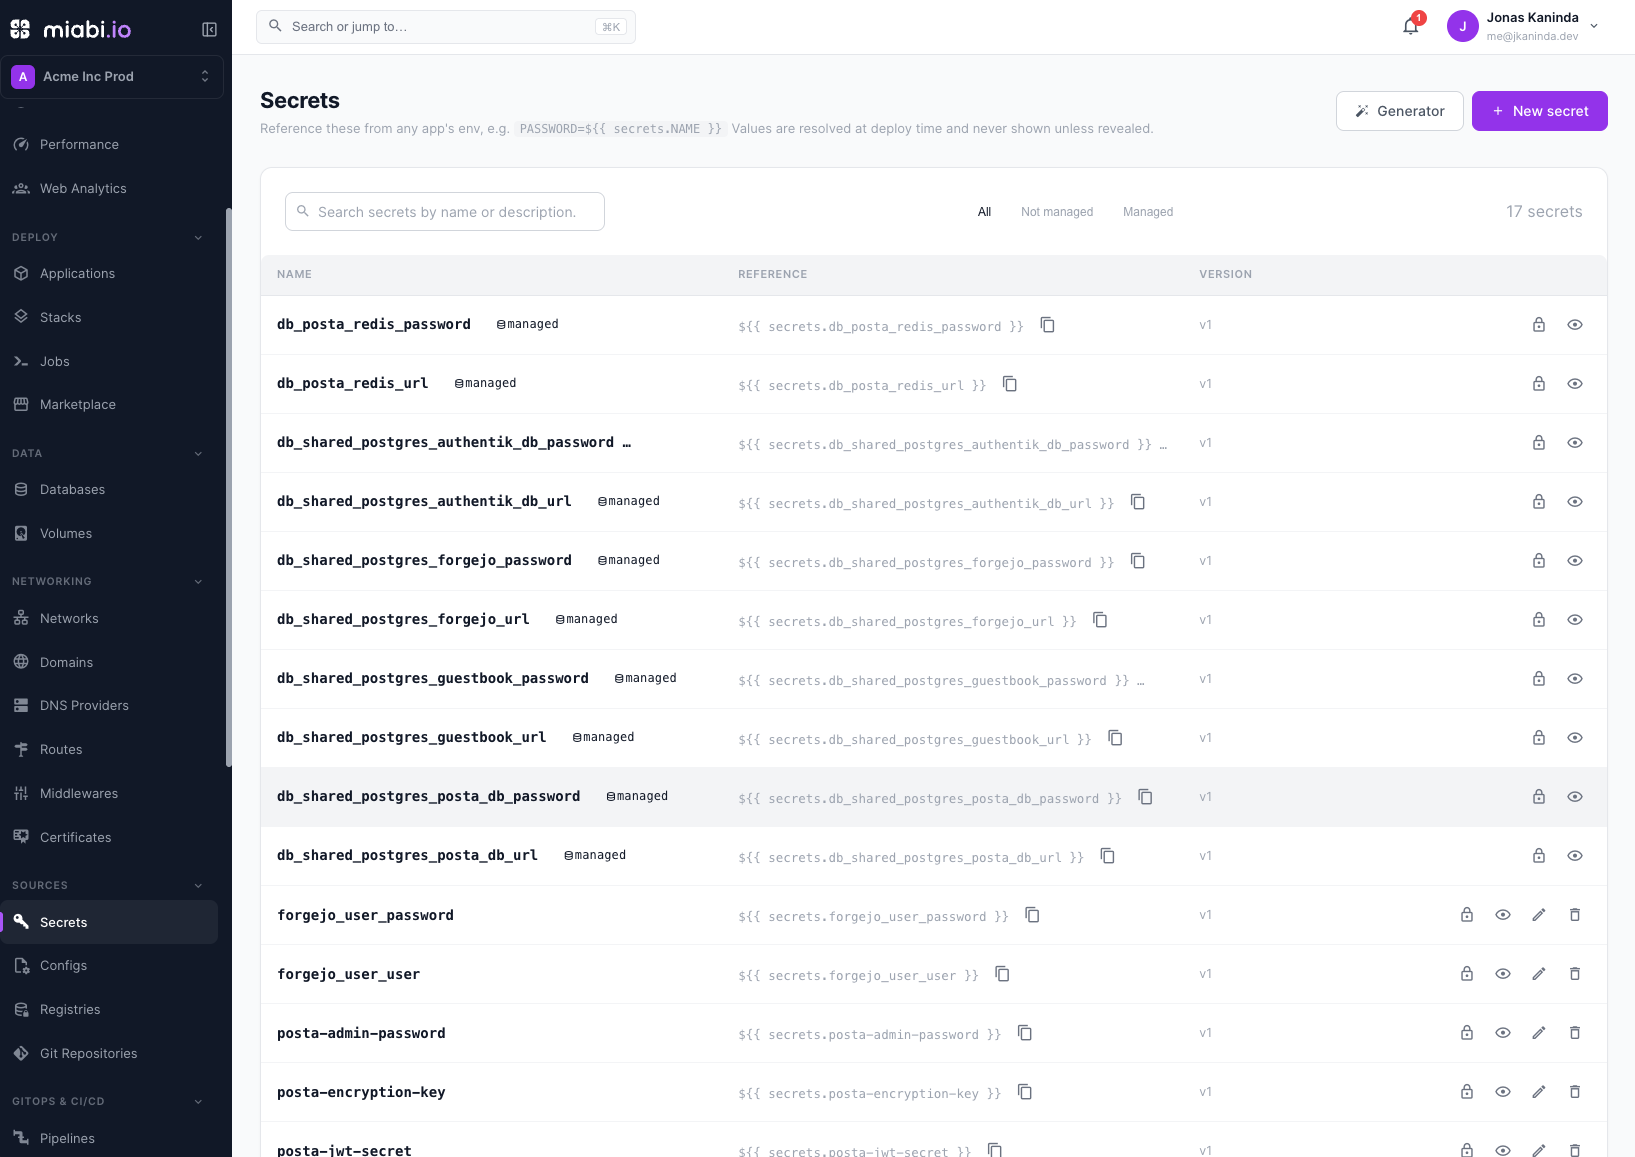This screenshot has height=1157, width=1635.
Task: Copy reference for db_shared_postgres_forgejo_url
Action: coord(1100,620)
